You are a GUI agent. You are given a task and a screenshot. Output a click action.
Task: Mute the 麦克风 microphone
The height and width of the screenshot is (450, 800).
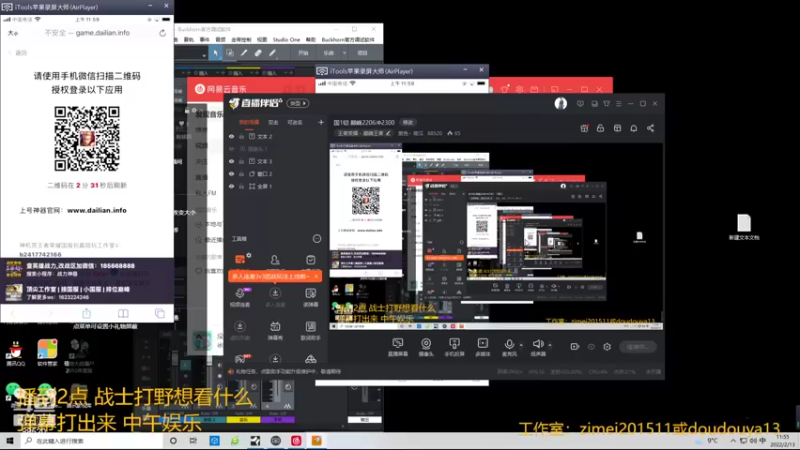[x=509, y=346]
